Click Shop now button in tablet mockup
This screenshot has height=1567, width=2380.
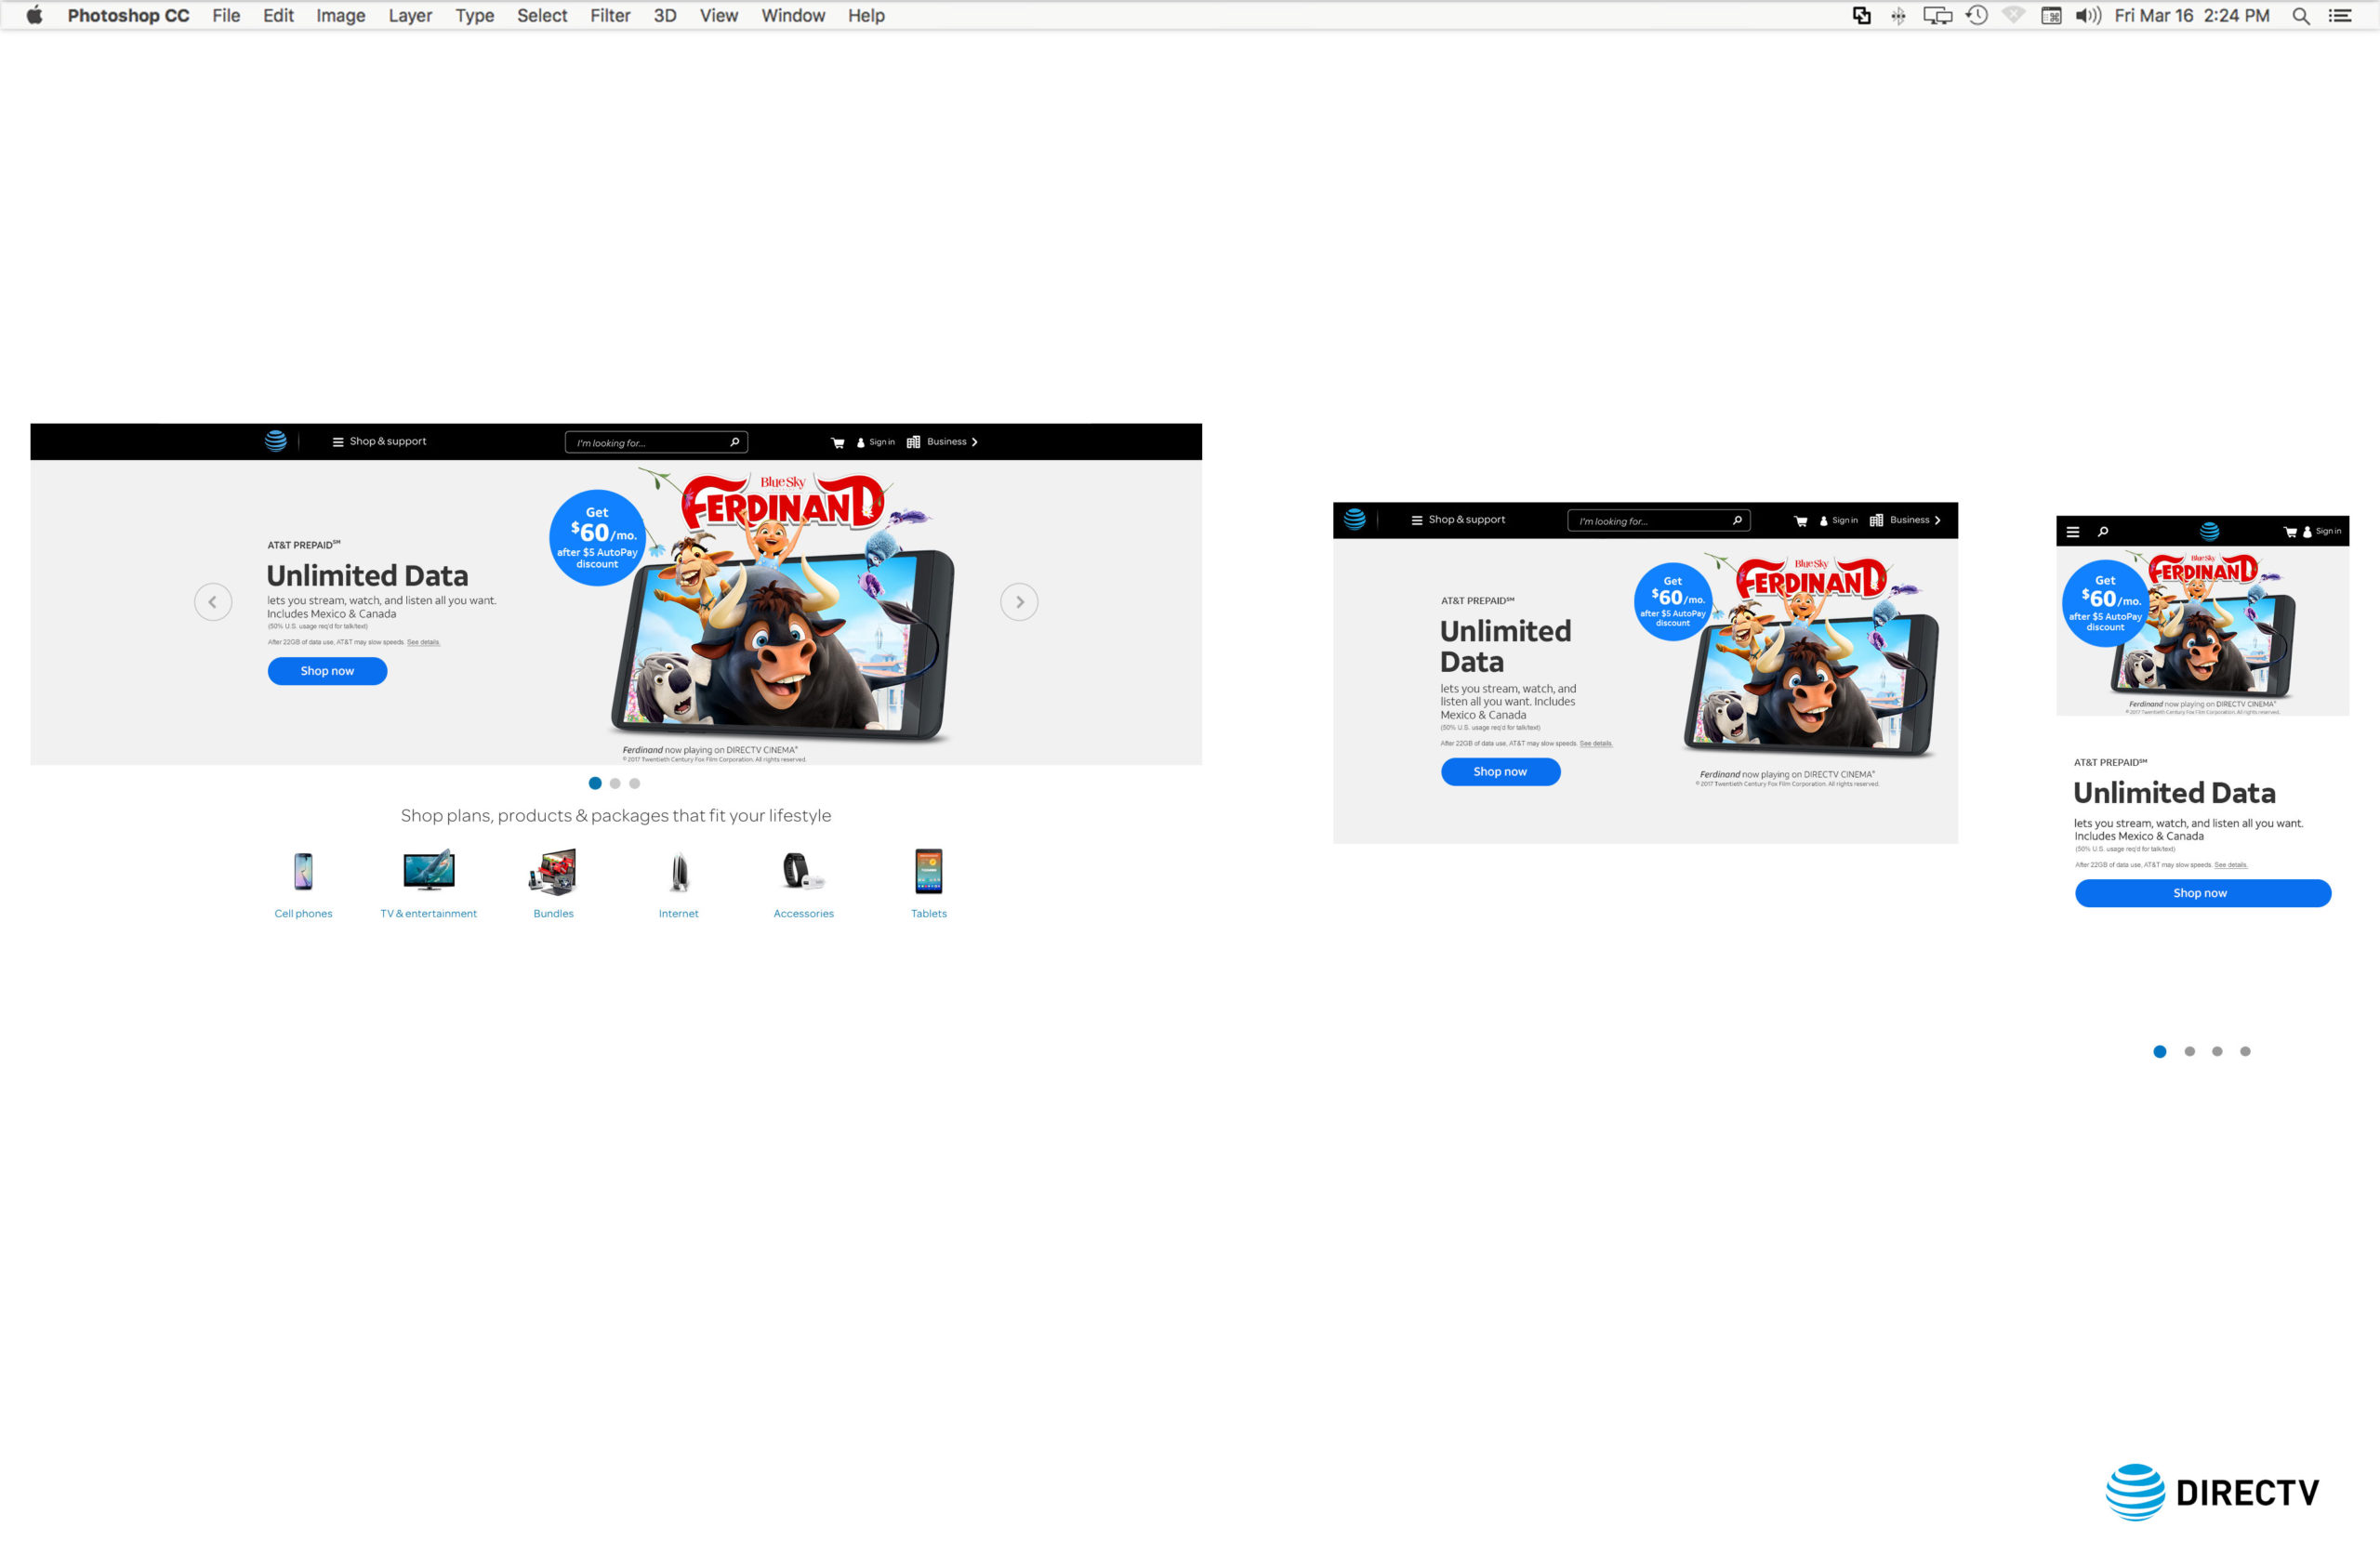(x=1500, y=772)
